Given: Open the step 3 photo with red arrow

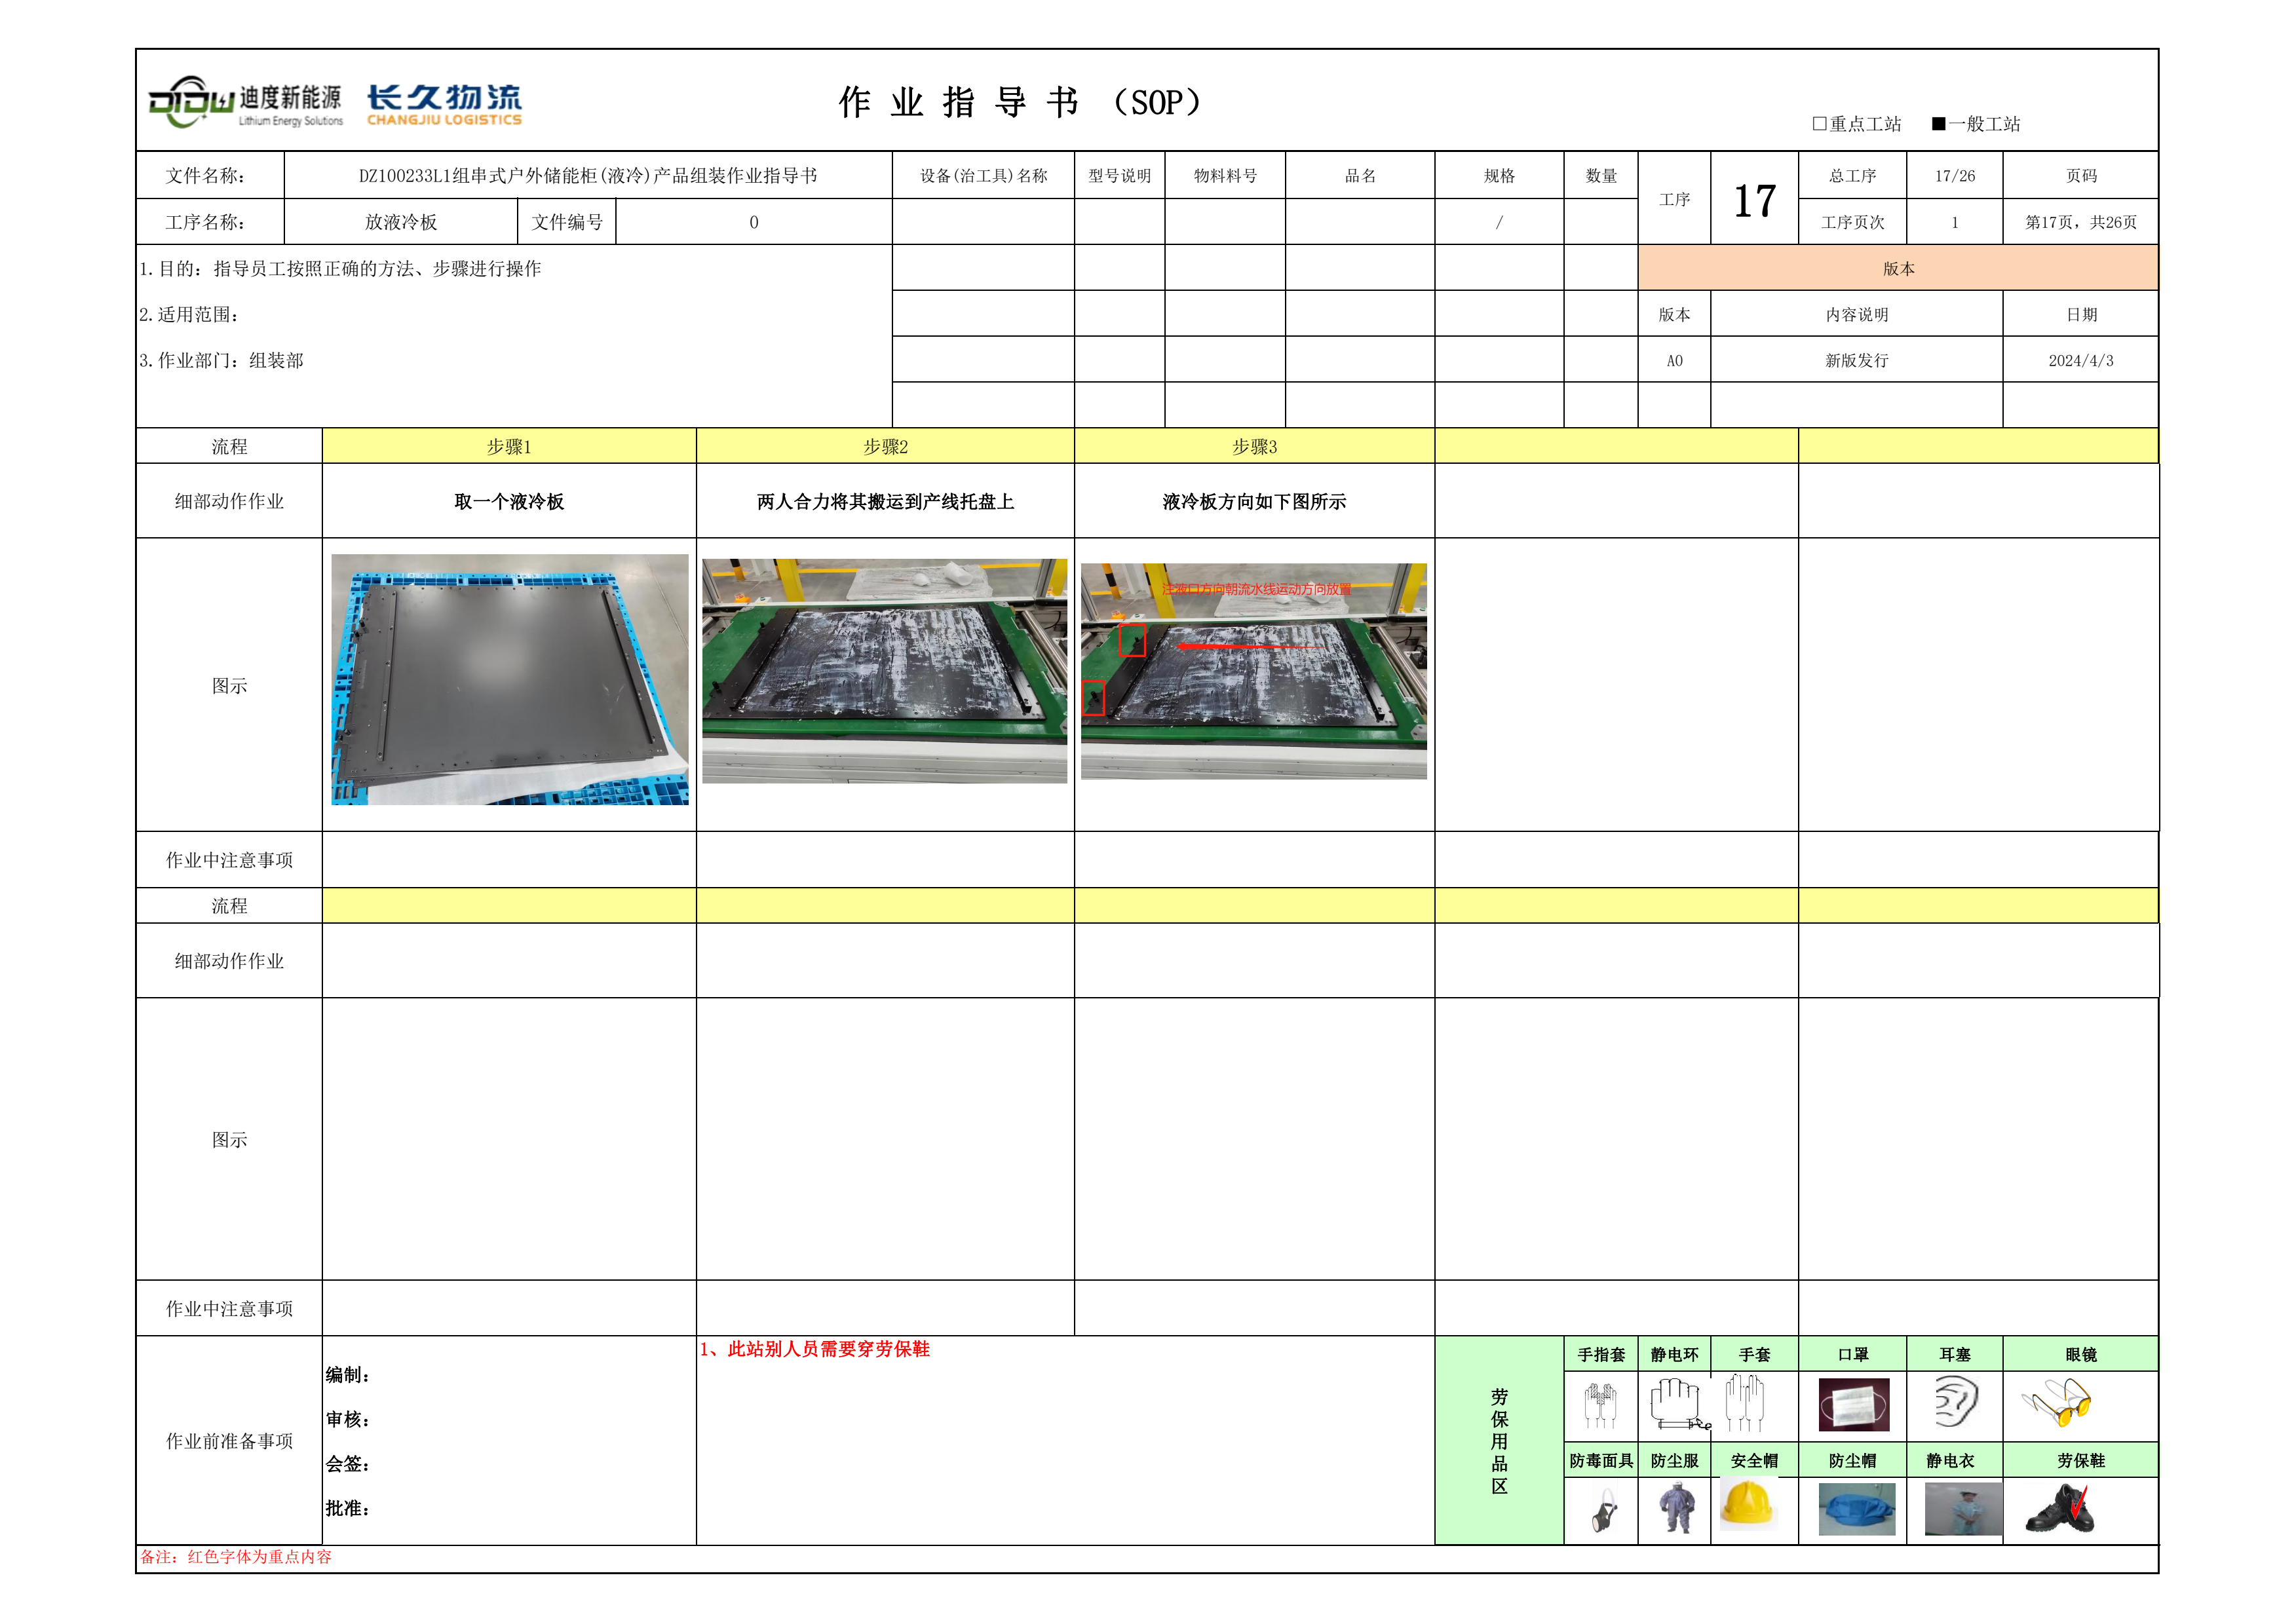Looking at the screenshot, I should pos(1253,671).
